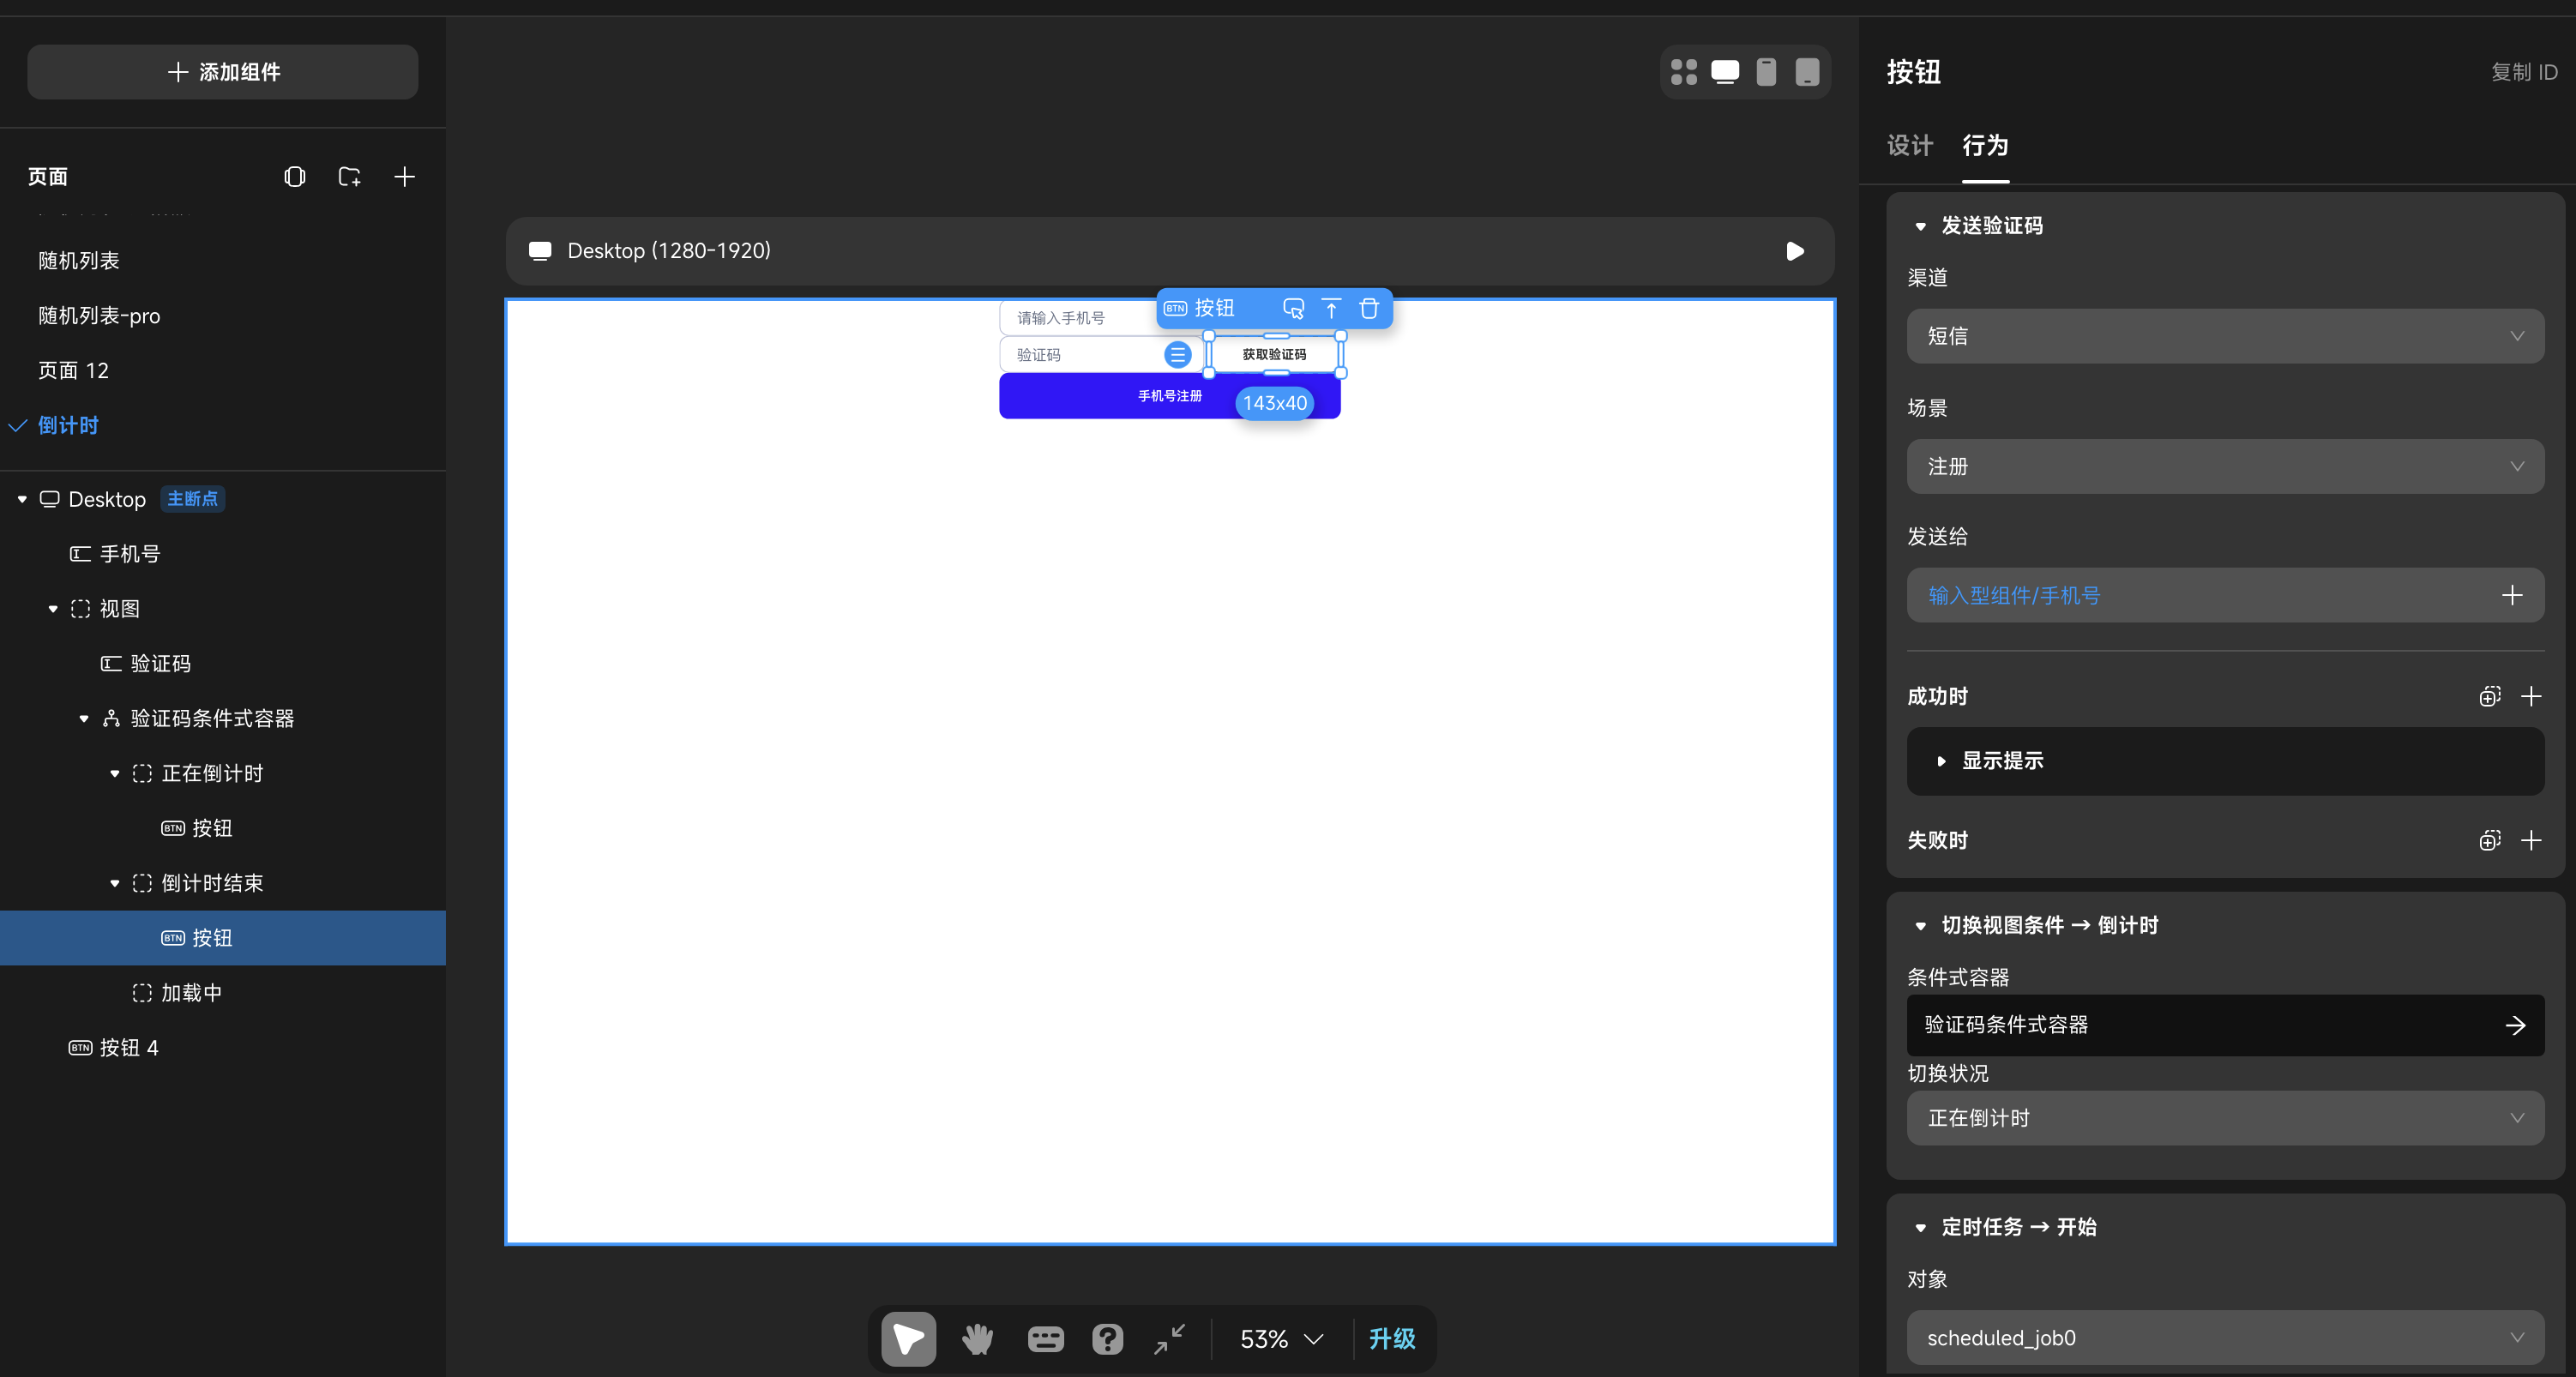Select the 随机列表-pro page
The image size is (2576, 1377).
pos(99,316)
